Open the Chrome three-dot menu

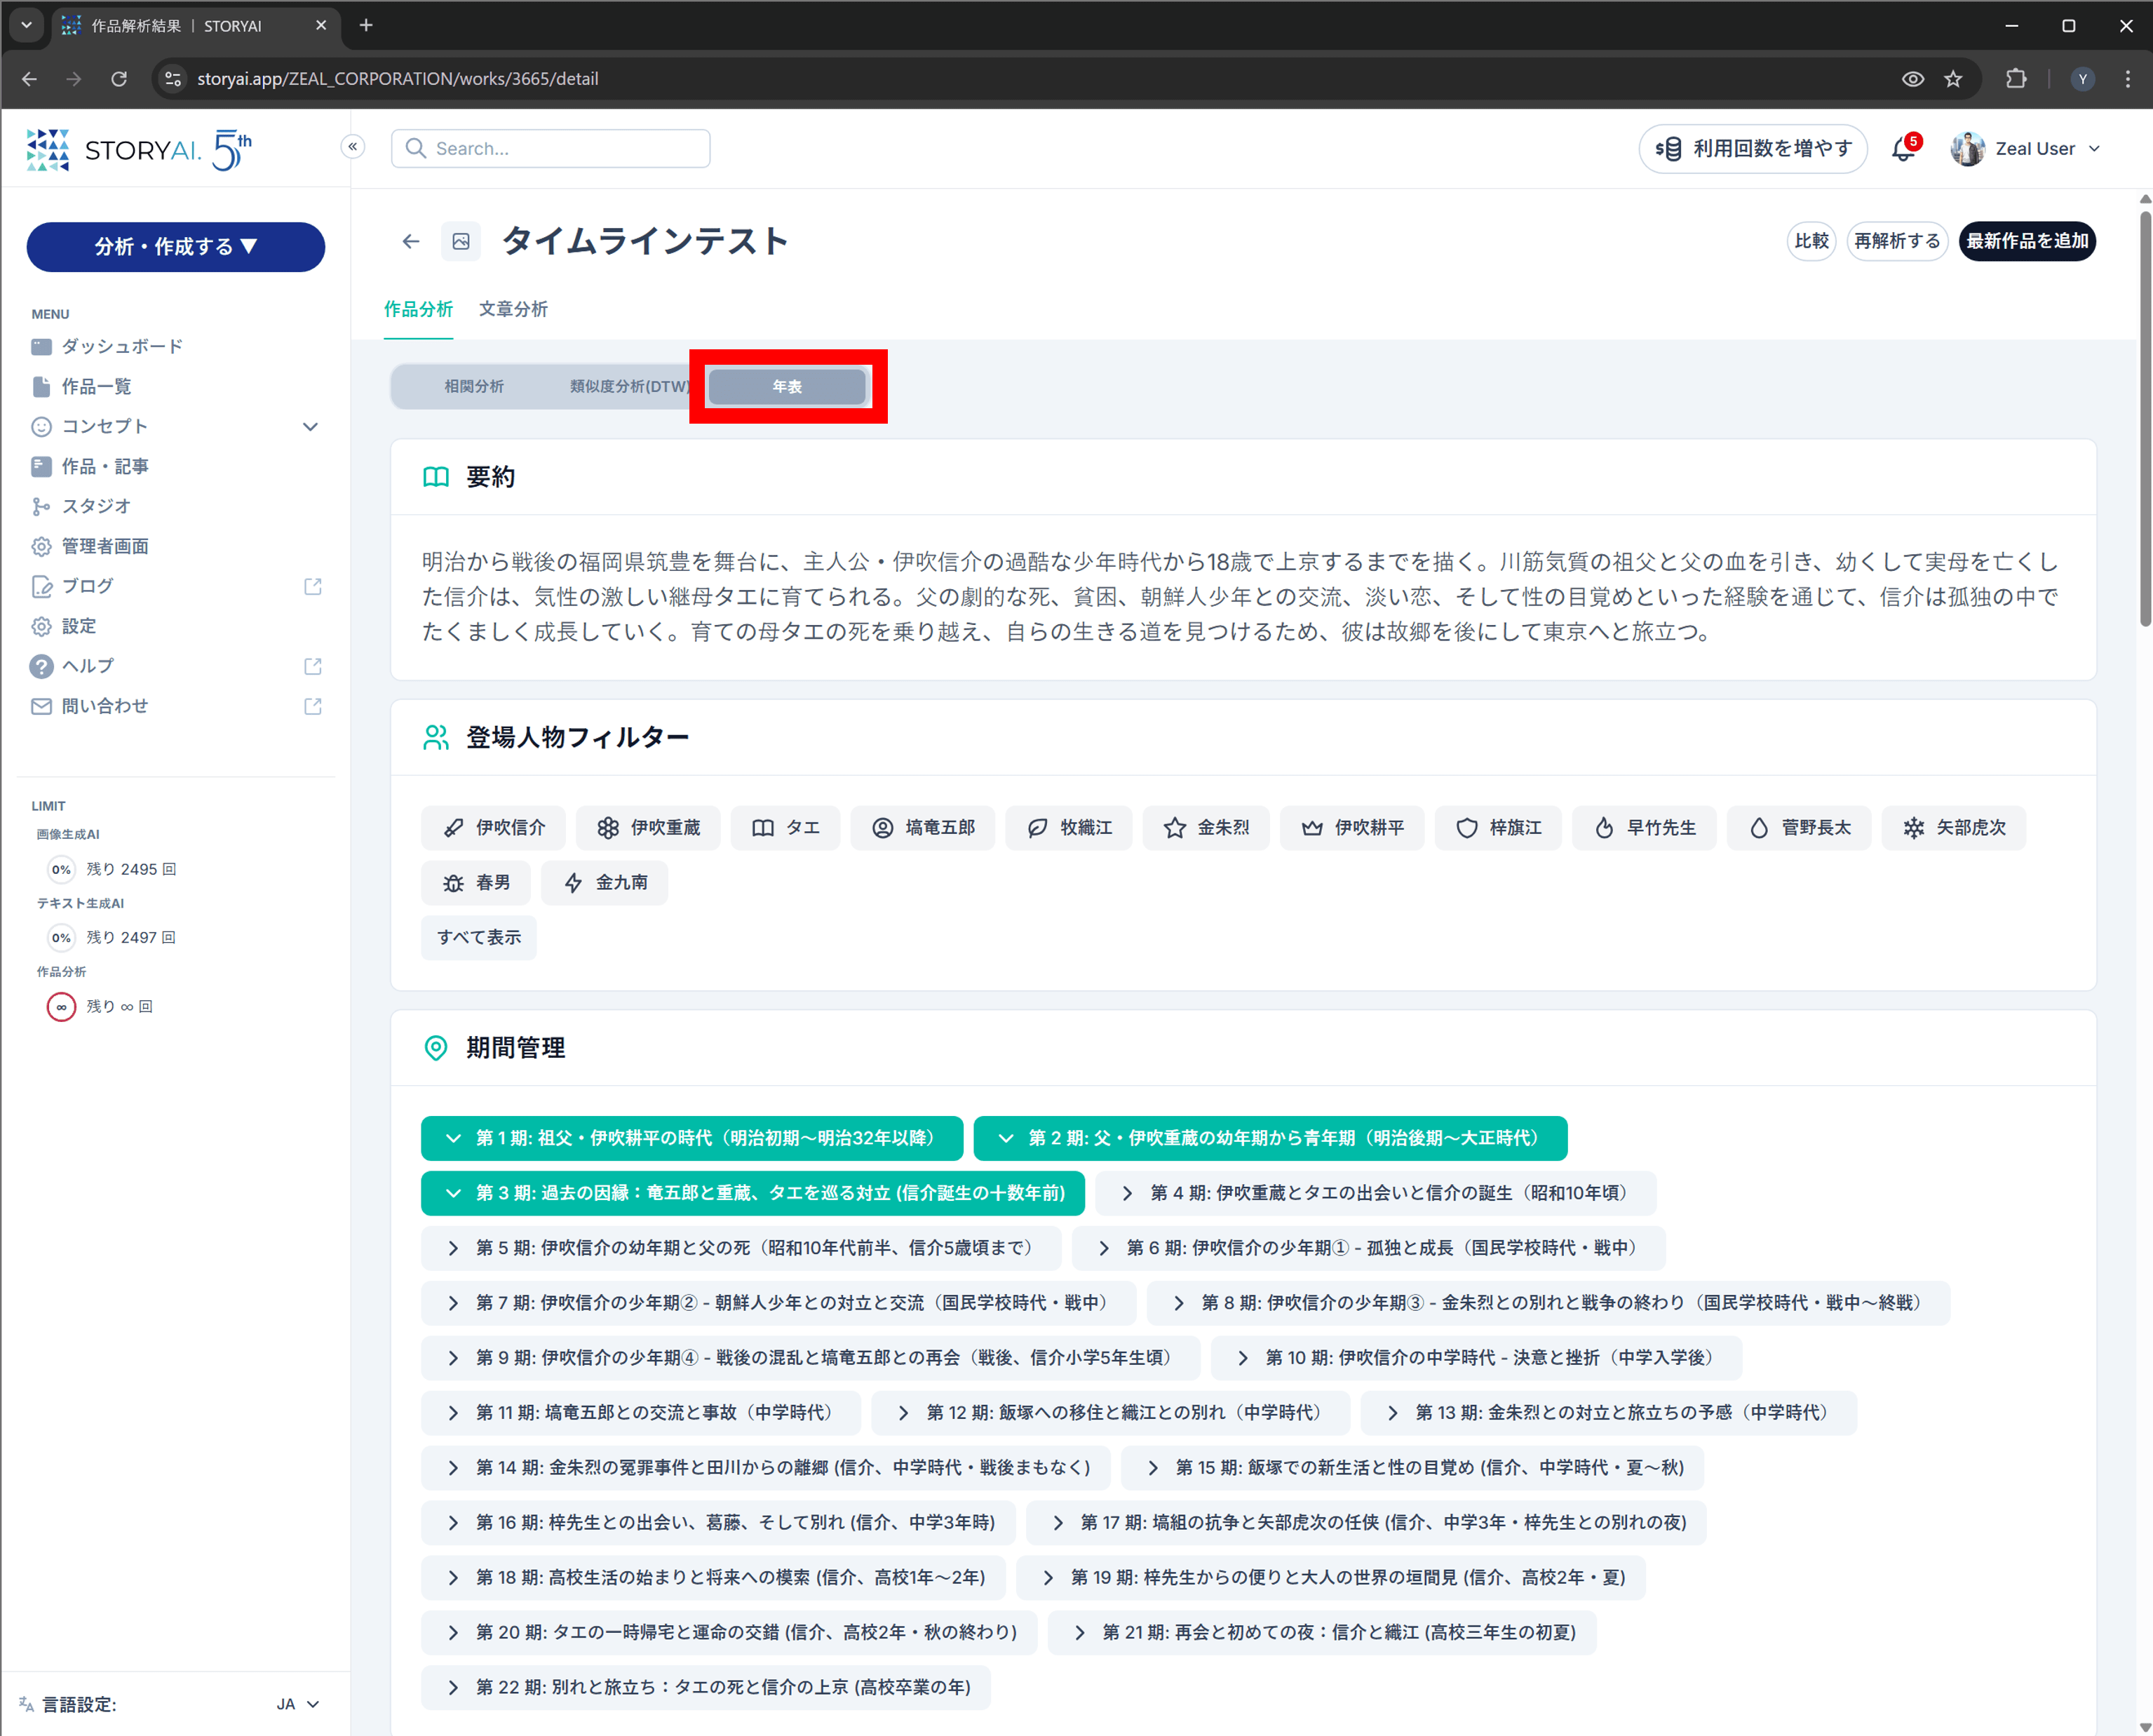[x=2127, y=79]
